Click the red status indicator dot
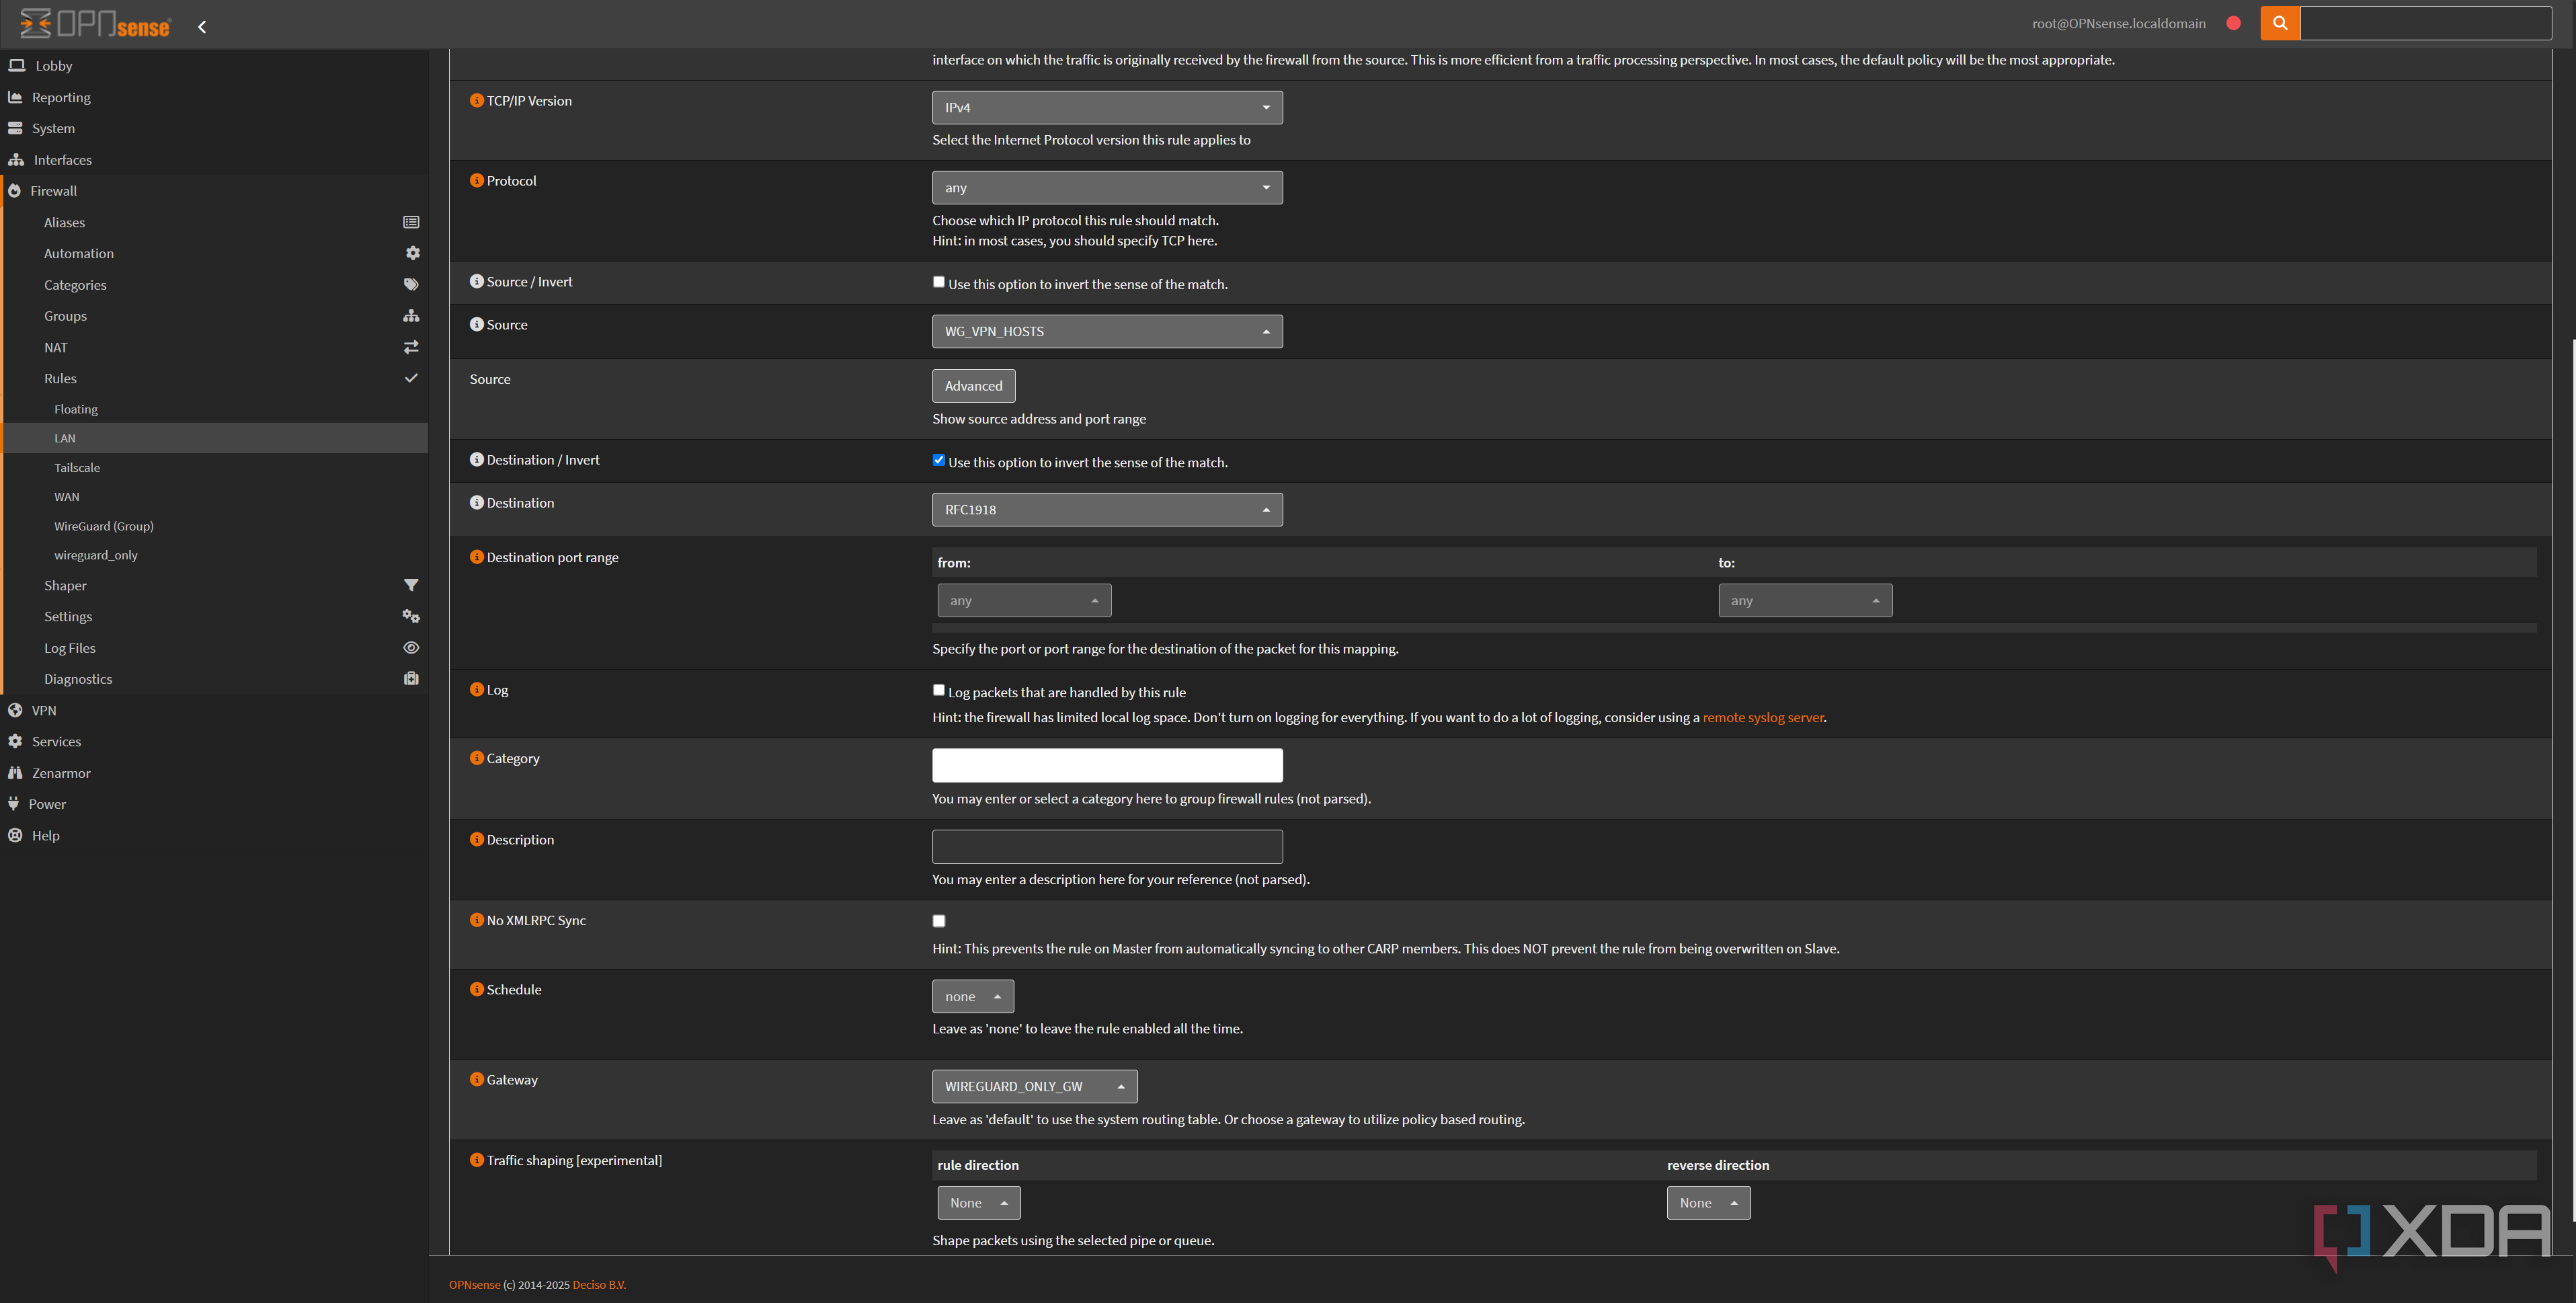Image resolution: width=2576 pixels, height=1303 pixels. [2233, 23]
